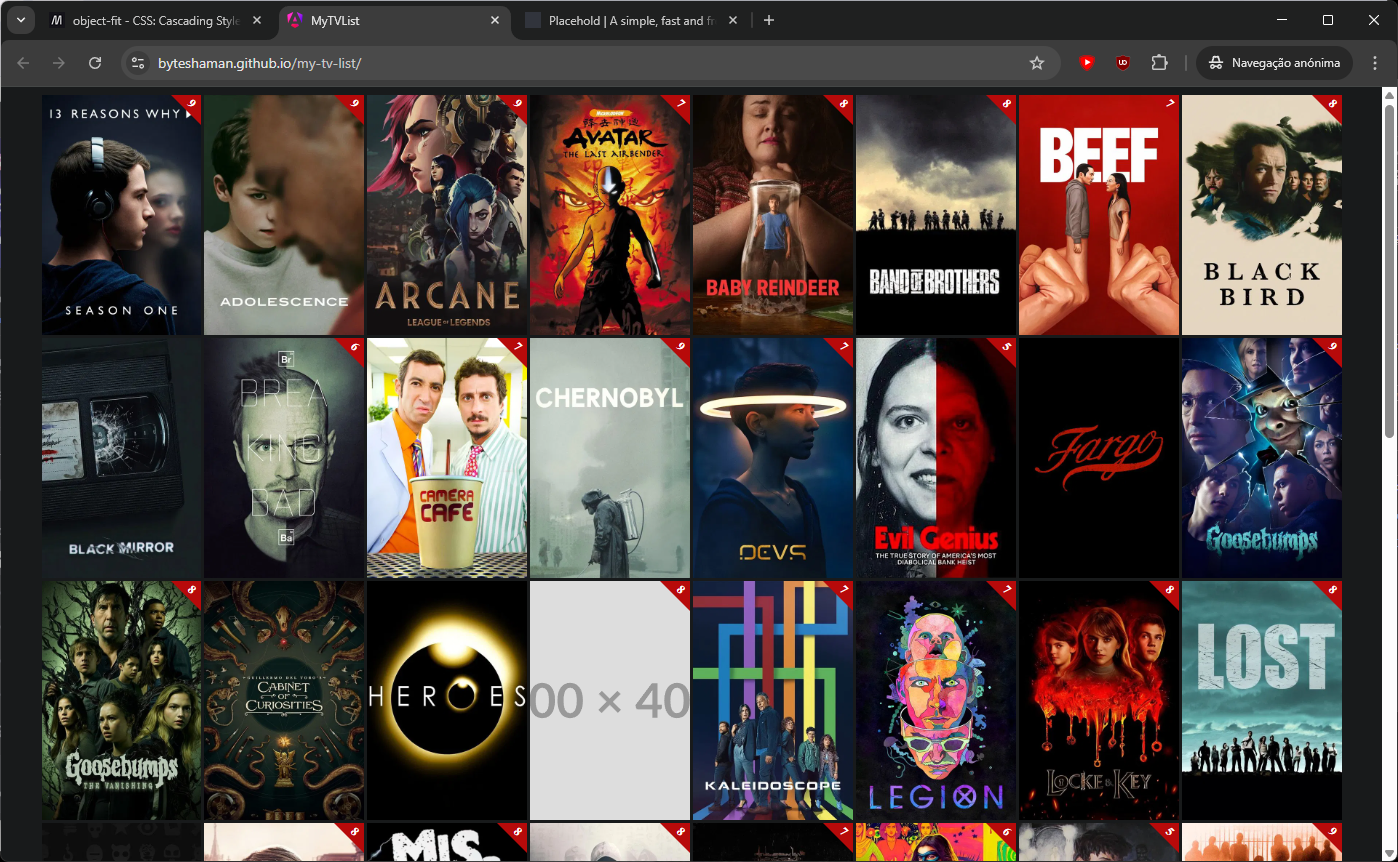The height and width of the screenshot is (862, 1398).
Task: Select the MyTVList tab
Action: [x=394, y=20]
